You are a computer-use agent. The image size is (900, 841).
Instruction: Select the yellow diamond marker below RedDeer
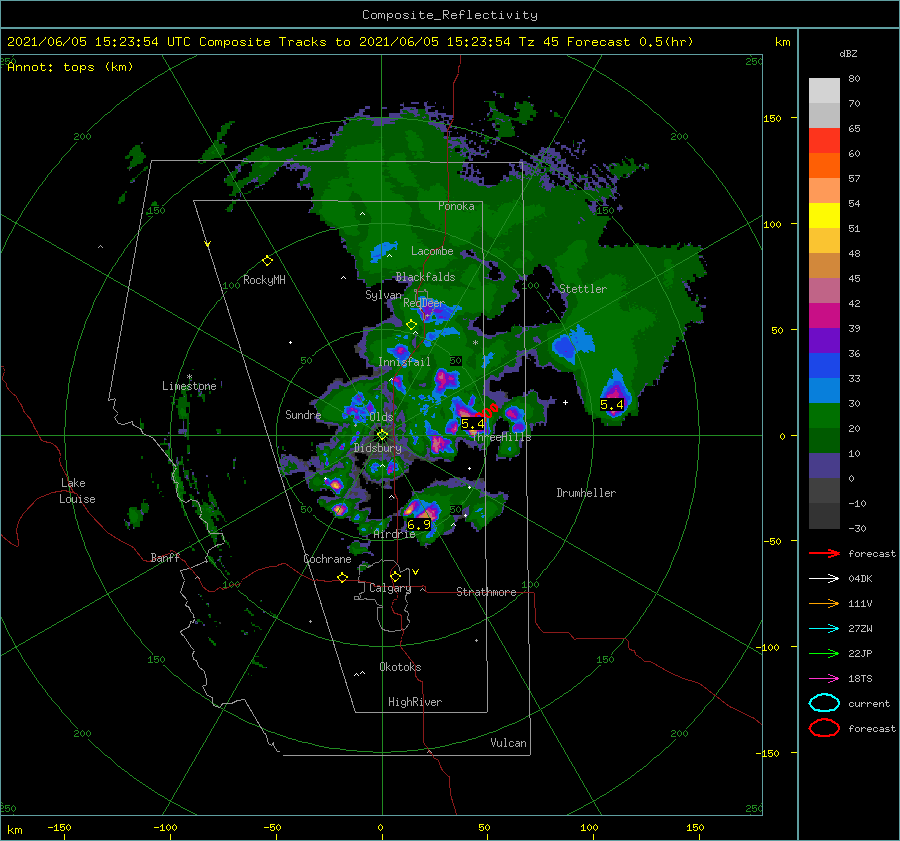[411, 325]
